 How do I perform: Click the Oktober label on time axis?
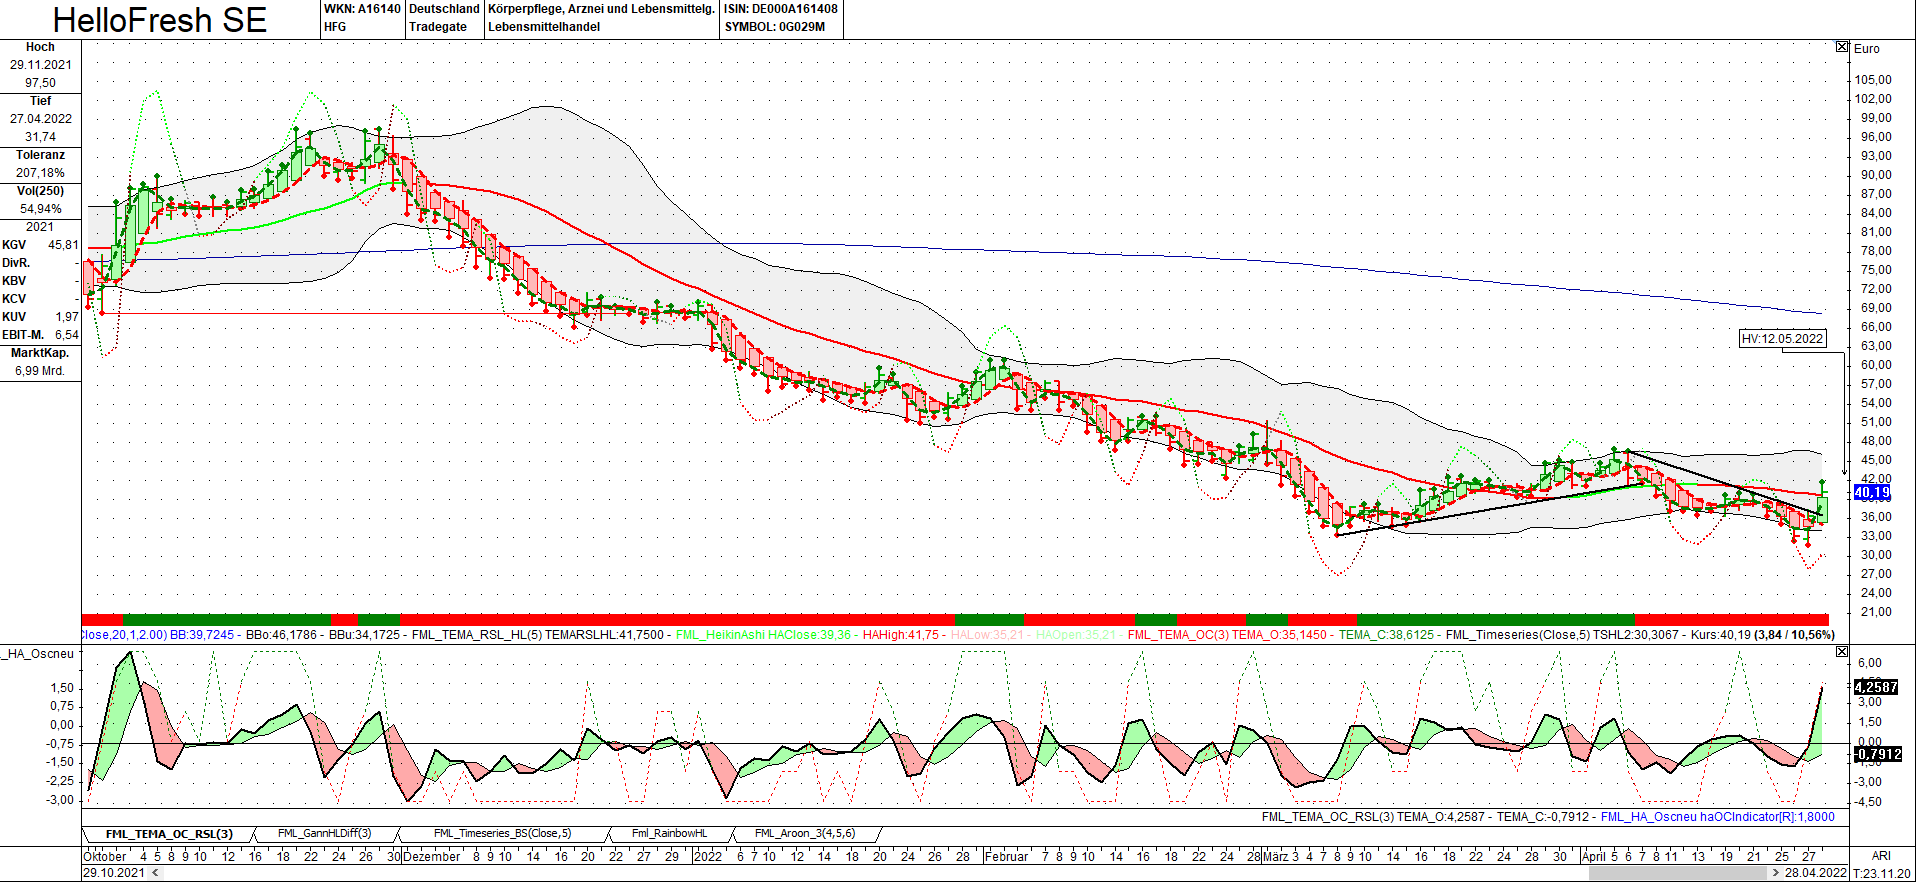pyautogui.click(x=105, y=856)
